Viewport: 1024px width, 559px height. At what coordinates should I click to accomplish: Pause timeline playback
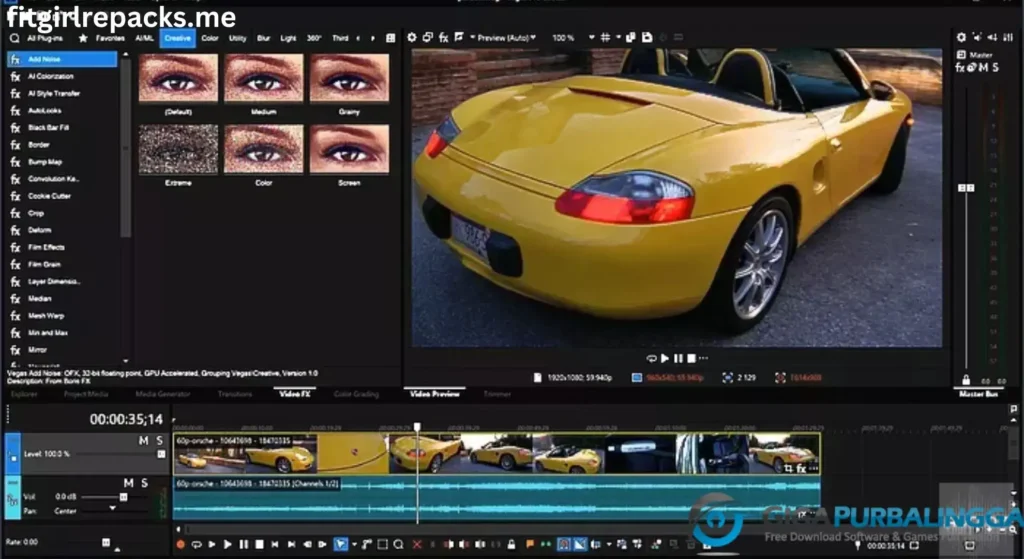[244, 544]
